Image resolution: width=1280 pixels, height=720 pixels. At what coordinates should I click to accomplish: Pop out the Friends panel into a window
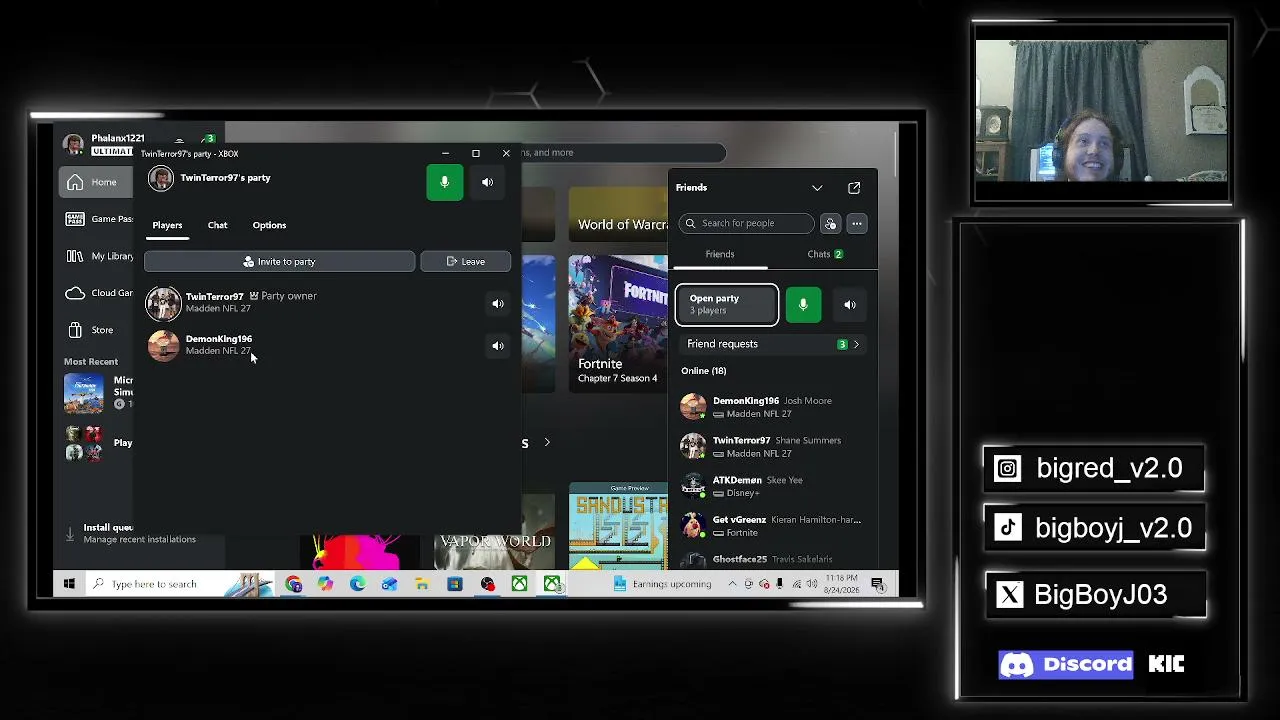click(x=854, y=188)
